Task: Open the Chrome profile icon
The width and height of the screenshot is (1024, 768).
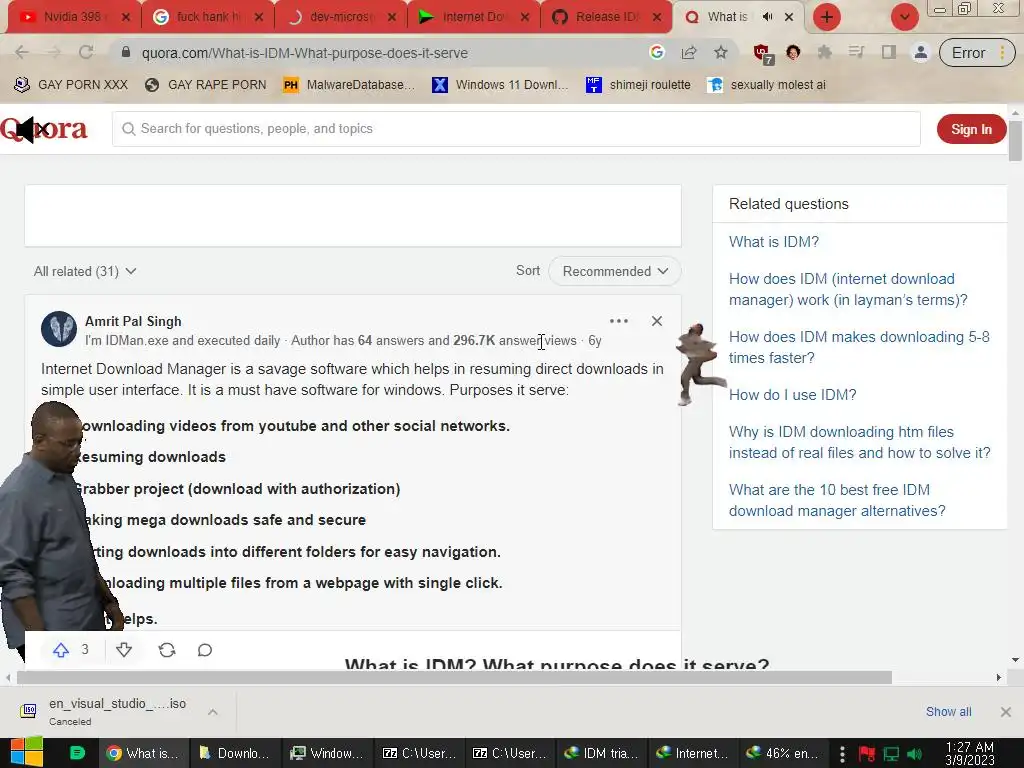Action: pos(921,52)
